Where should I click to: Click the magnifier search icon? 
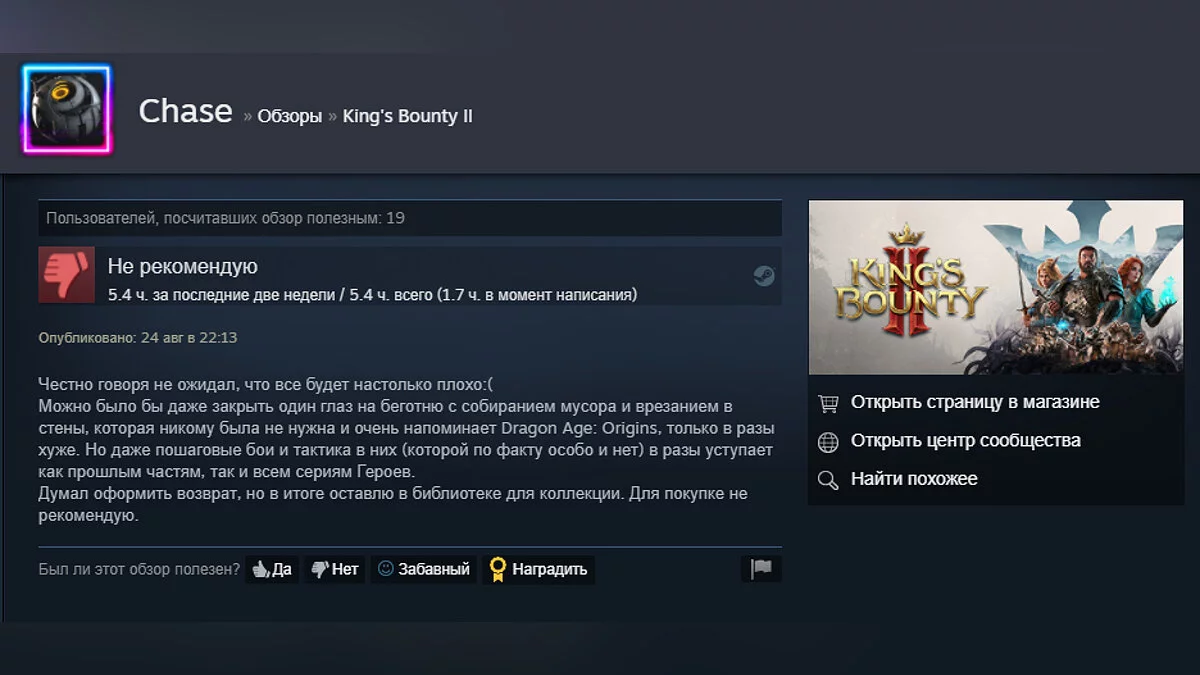828,480
